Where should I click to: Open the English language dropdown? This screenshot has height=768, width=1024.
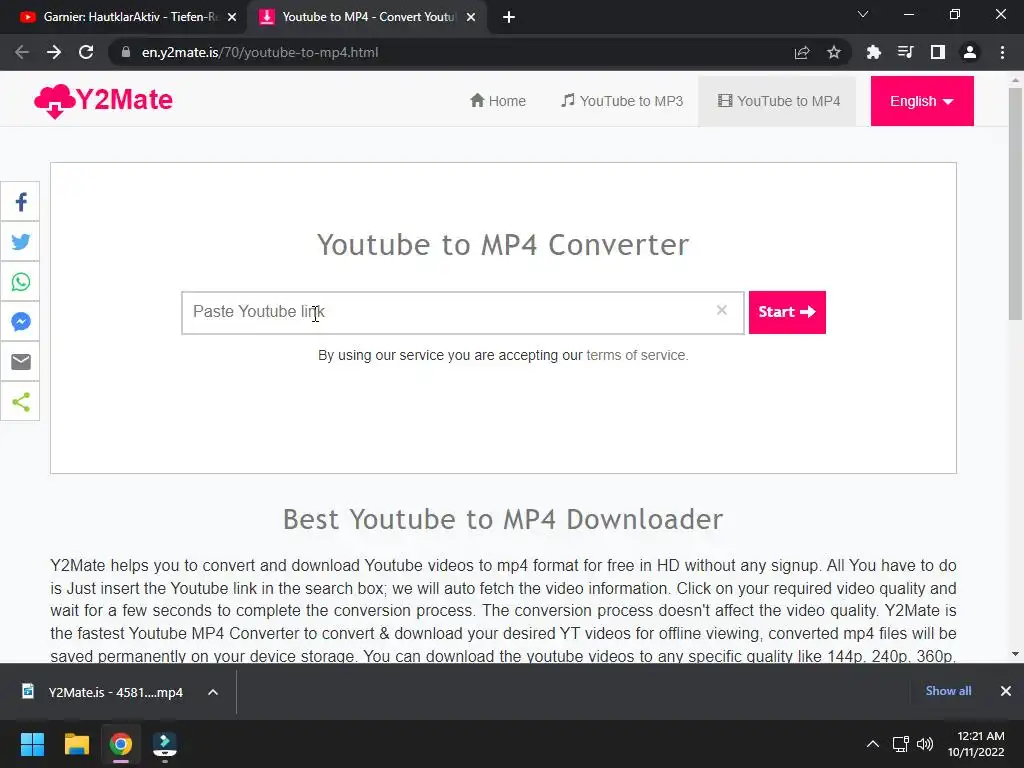coord(921,101)
